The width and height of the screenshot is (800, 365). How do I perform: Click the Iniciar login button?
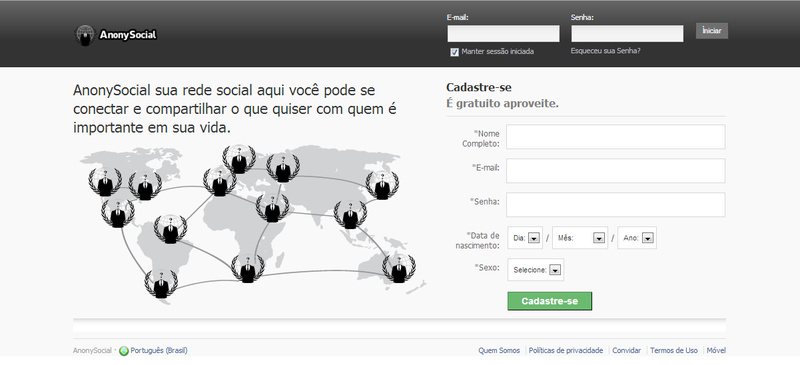(x=712, y=31)
